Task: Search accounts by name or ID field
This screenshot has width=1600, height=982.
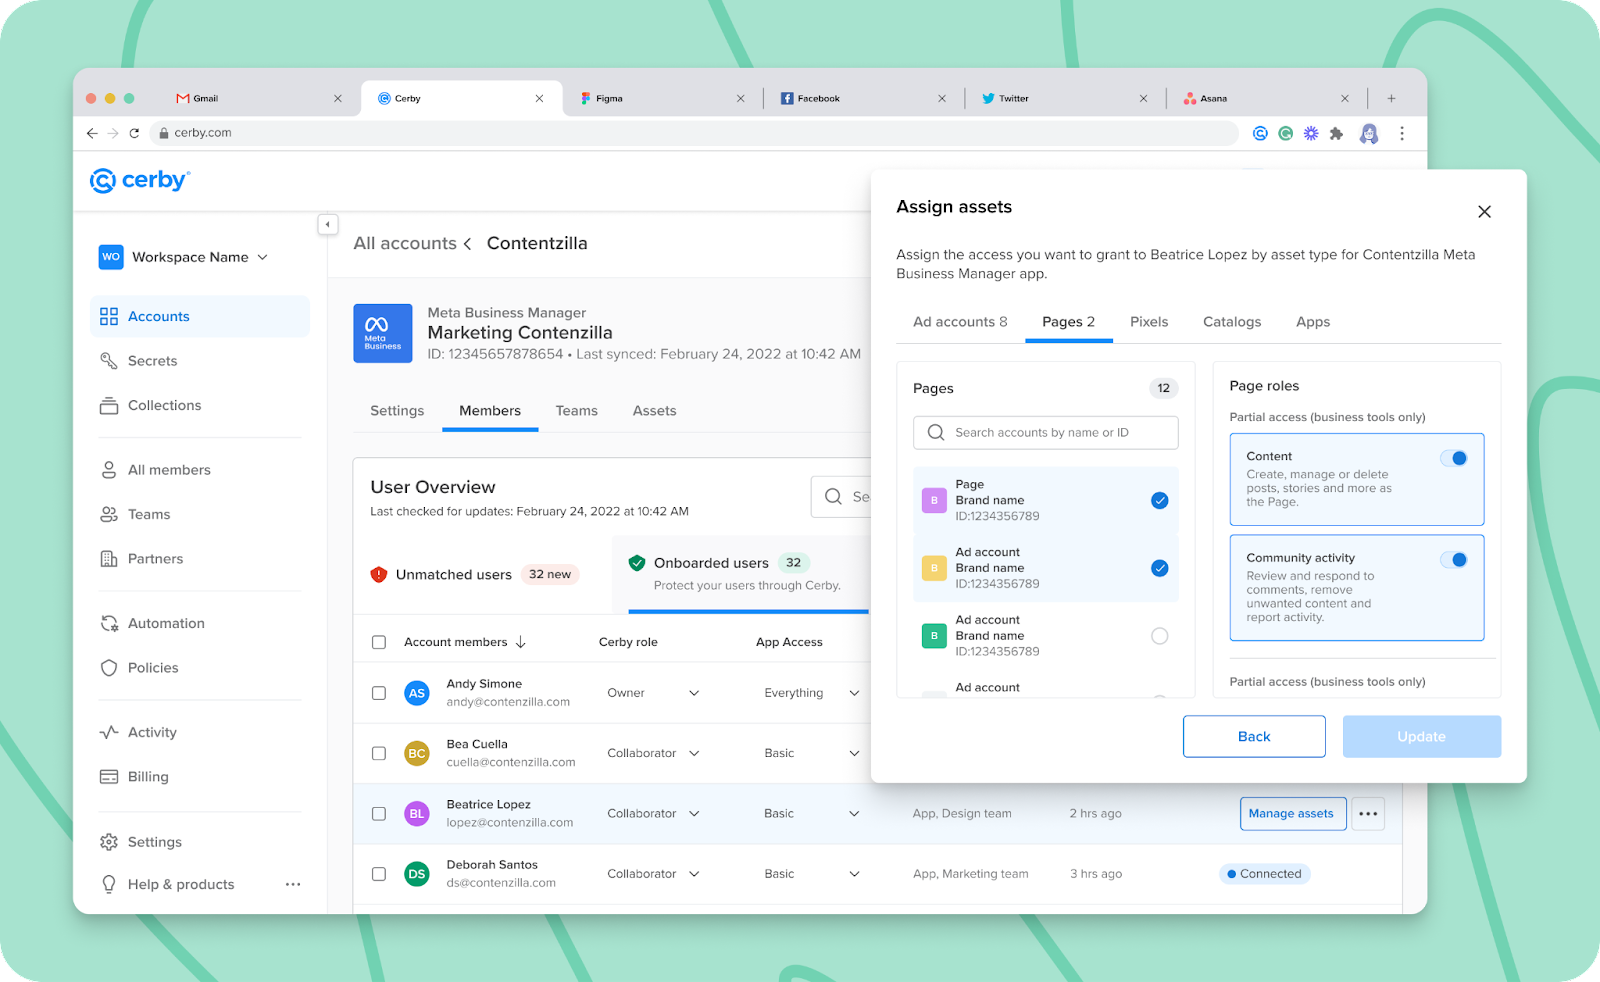Action: point(1046,433)
